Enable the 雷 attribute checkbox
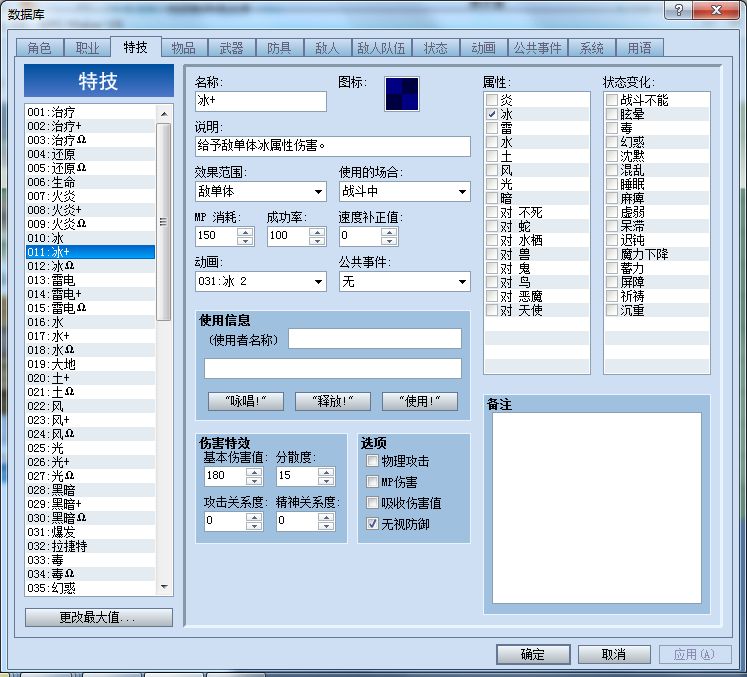This screenshot has height=677, width=747. (x=492, y=128)
